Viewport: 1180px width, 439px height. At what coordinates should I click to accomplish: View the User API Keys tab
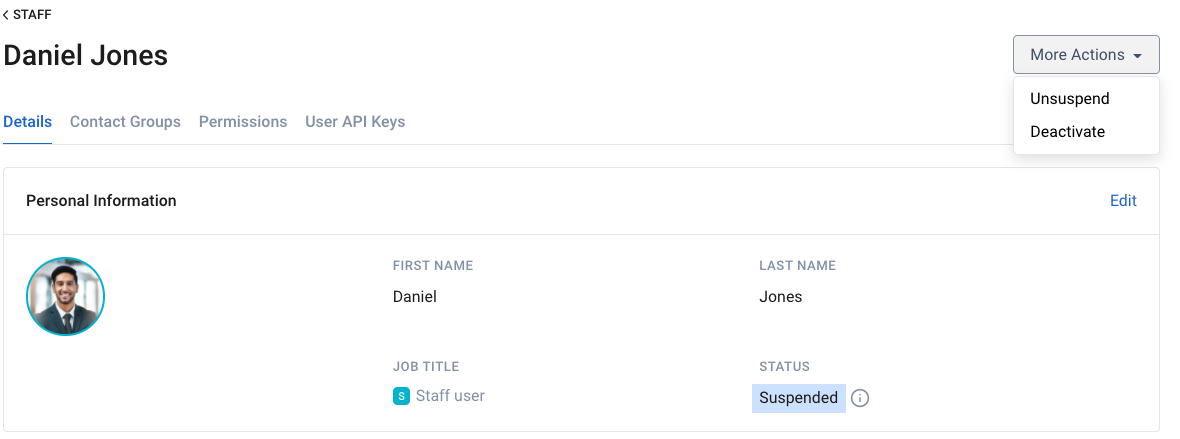point(355,121)
